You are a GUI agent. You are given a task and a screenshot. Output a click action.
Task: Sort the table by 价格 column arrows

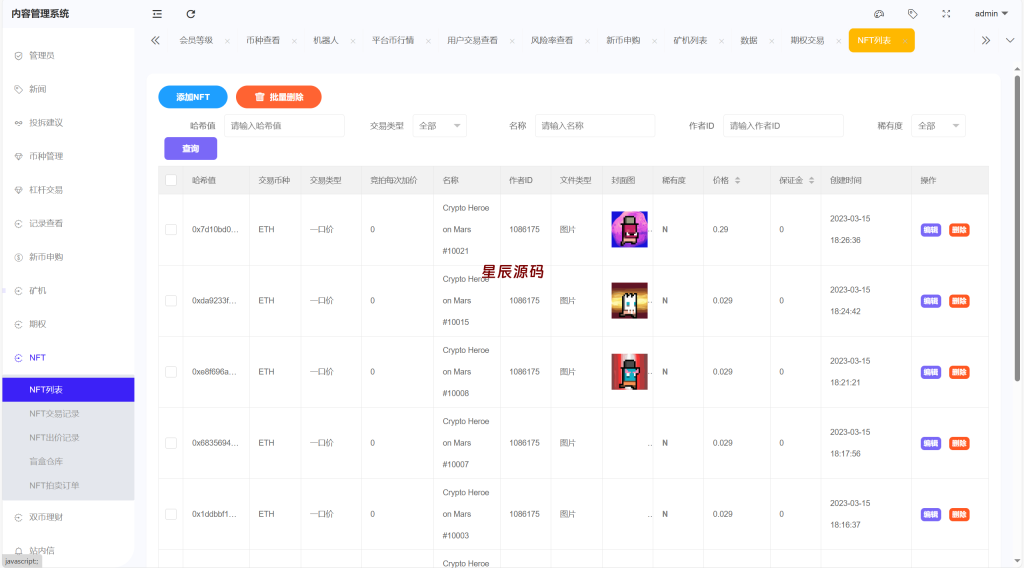[x=737, y=180]
